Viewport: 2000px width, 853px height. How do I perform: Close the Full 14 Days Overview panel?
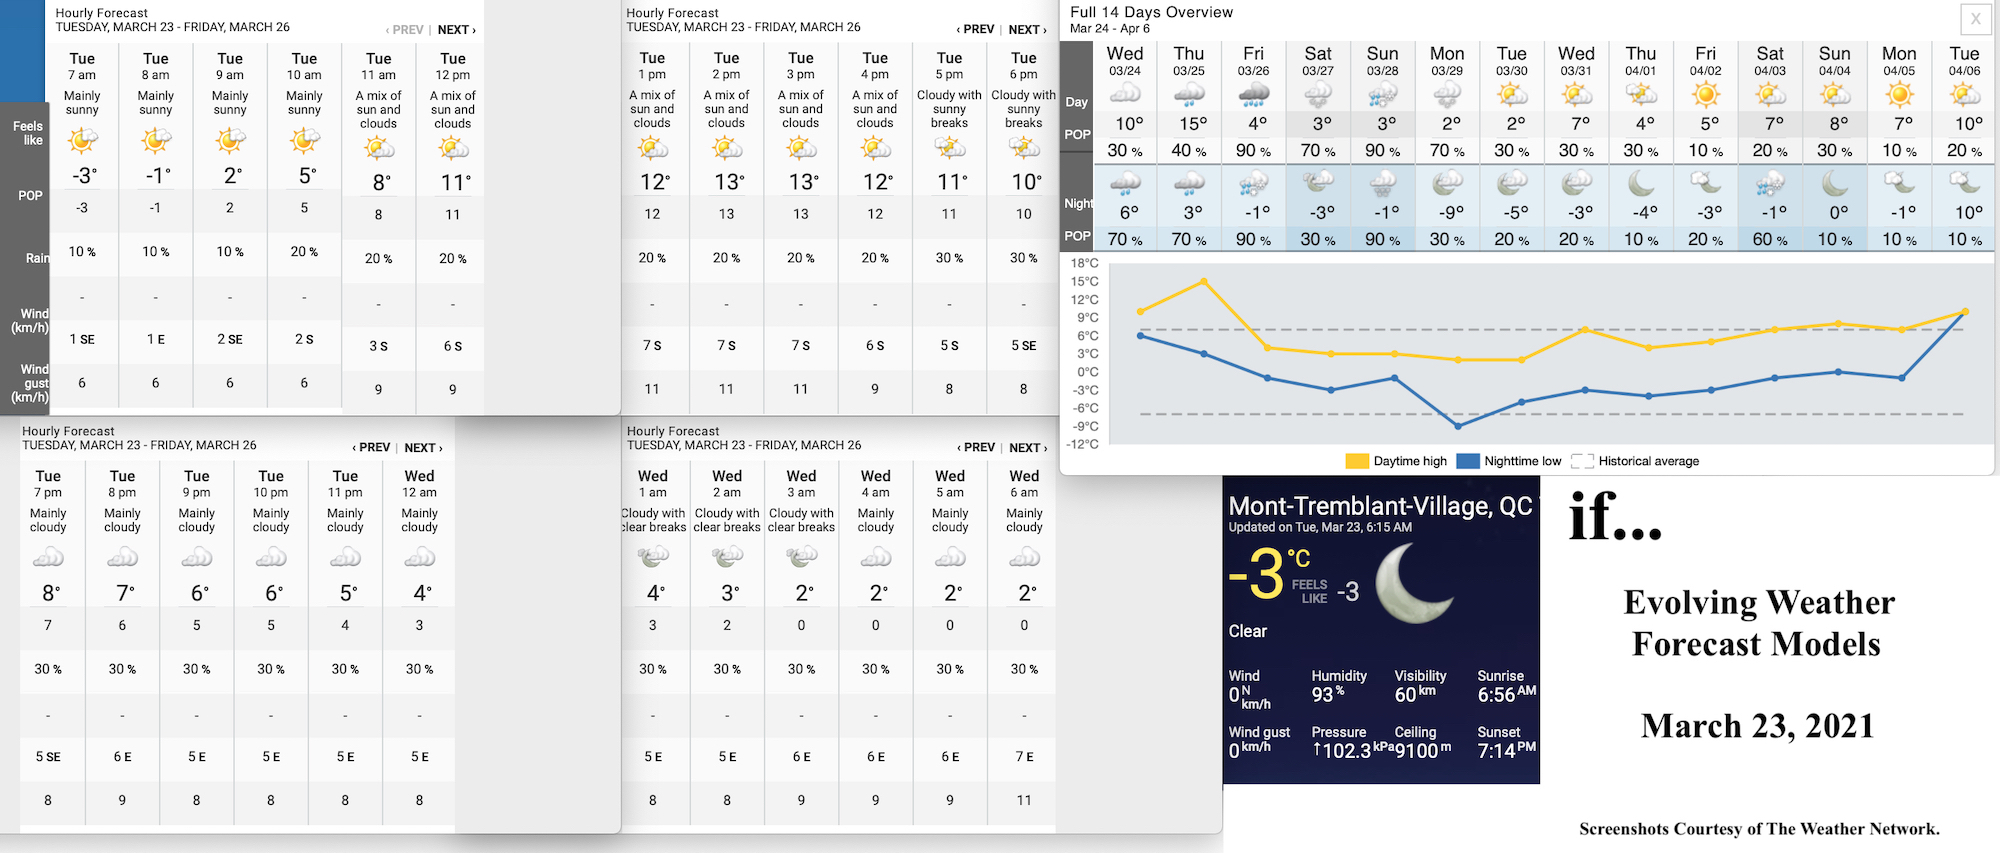pos(1975,18)
